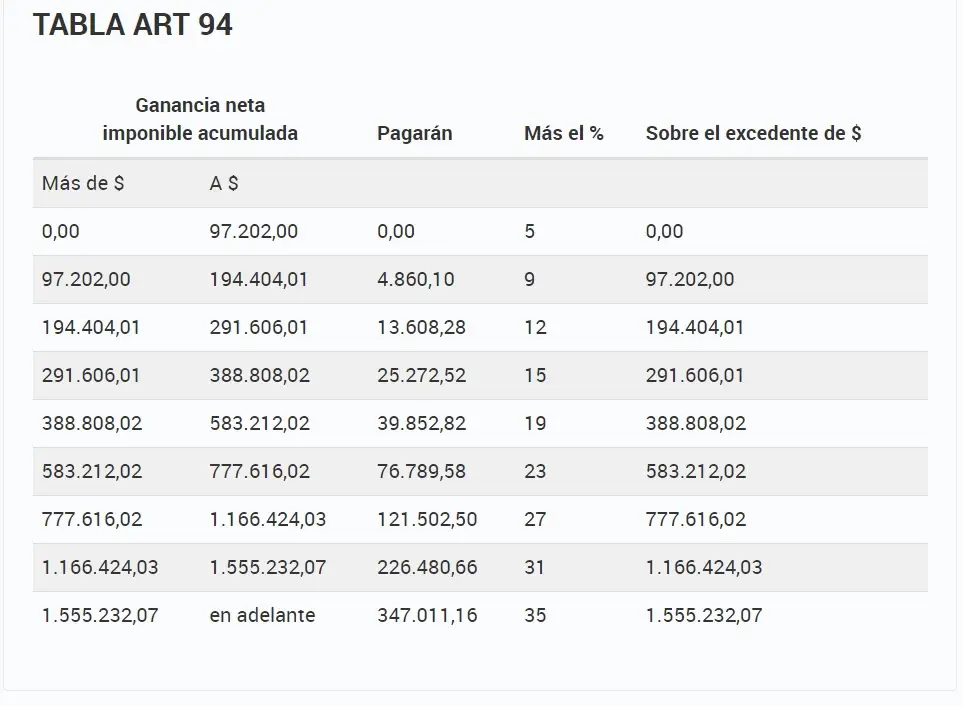Select 291.606,01 in the A $ column
The height and width of the screenshot is (706, 963).
tap(259, 327)
